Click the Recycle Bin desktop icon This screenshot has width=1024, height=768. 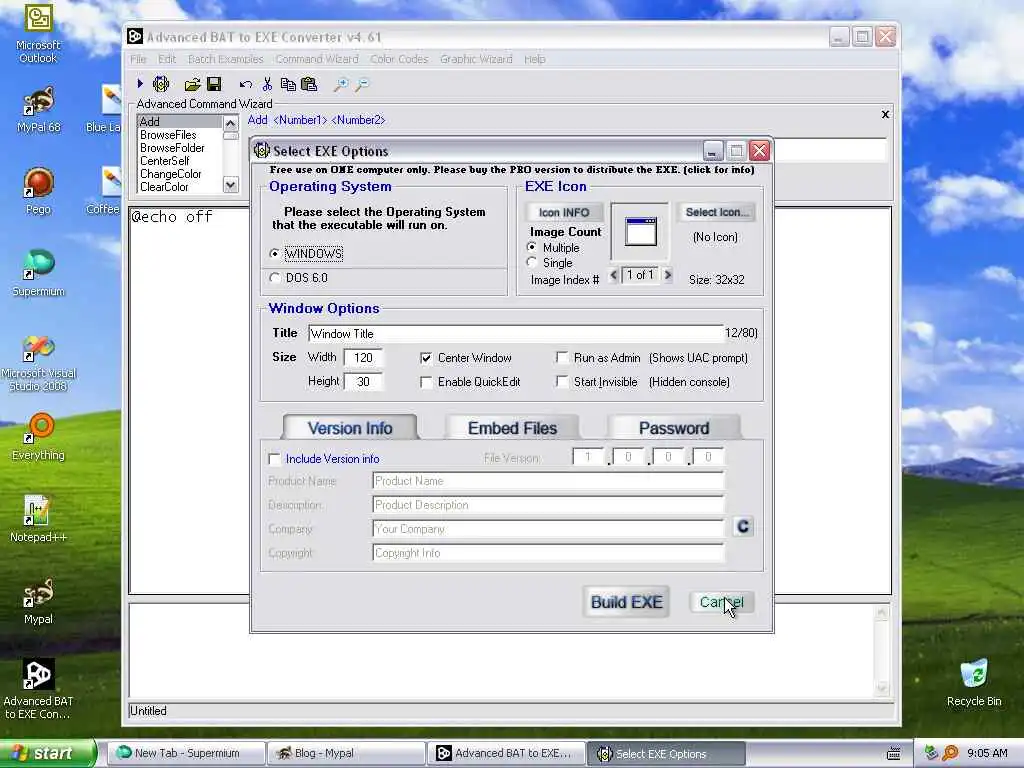click(974, 683)
